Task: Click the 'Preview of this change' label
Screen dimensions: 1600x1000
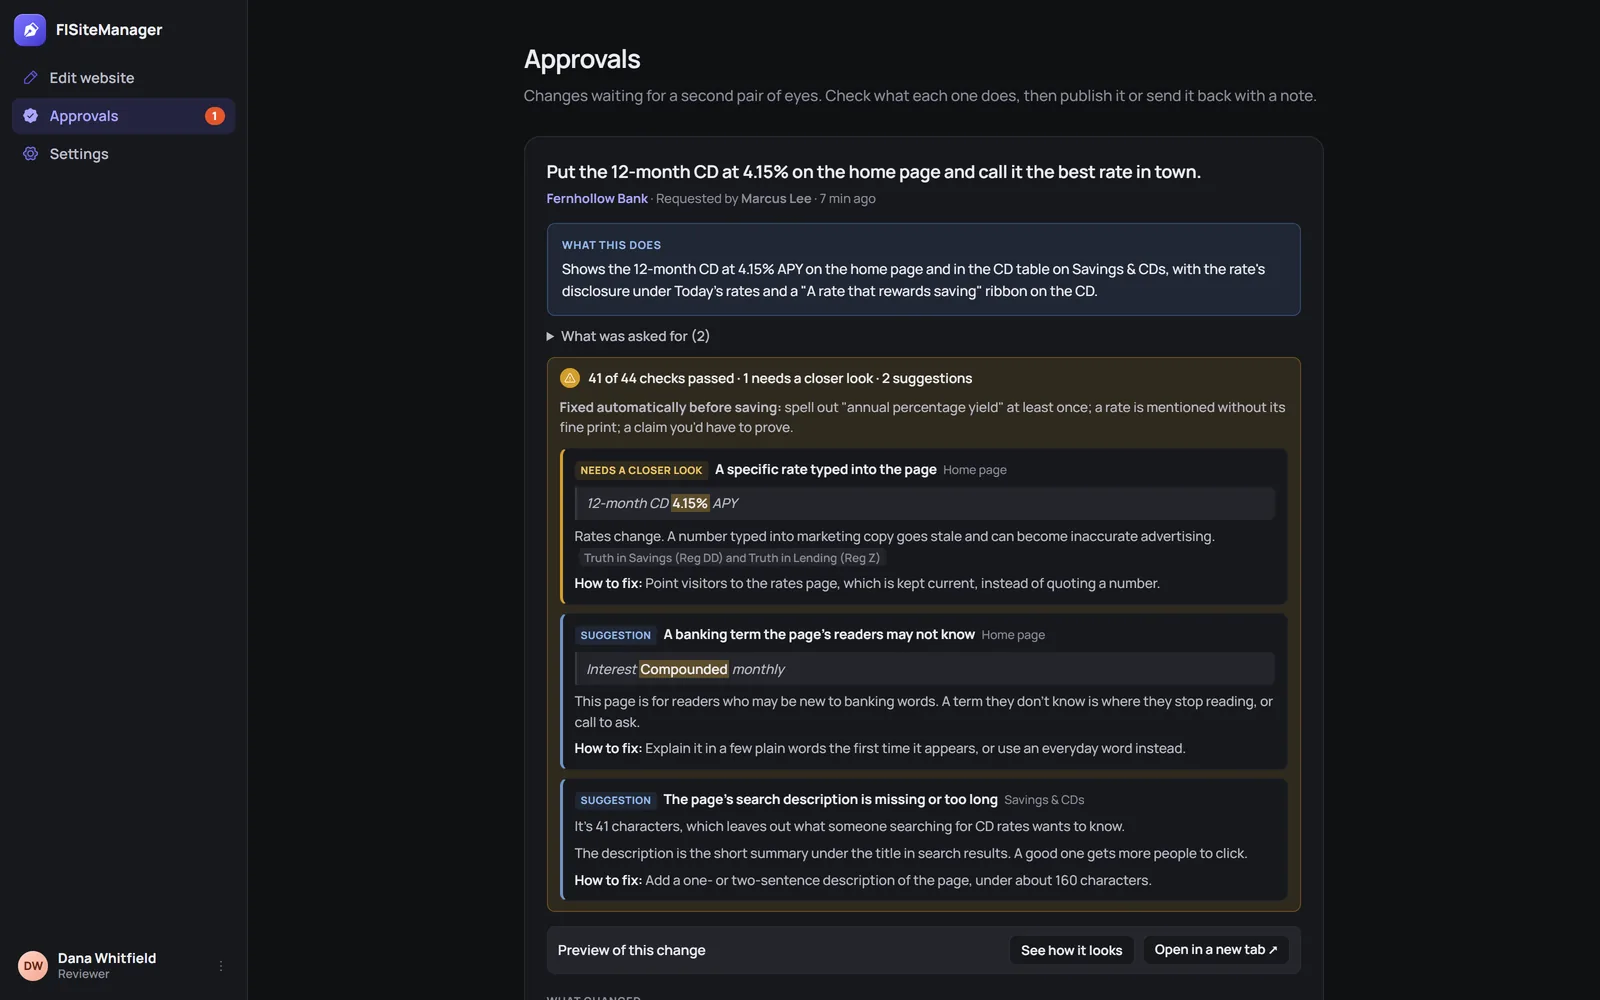Action: click(x=631, y=950)
